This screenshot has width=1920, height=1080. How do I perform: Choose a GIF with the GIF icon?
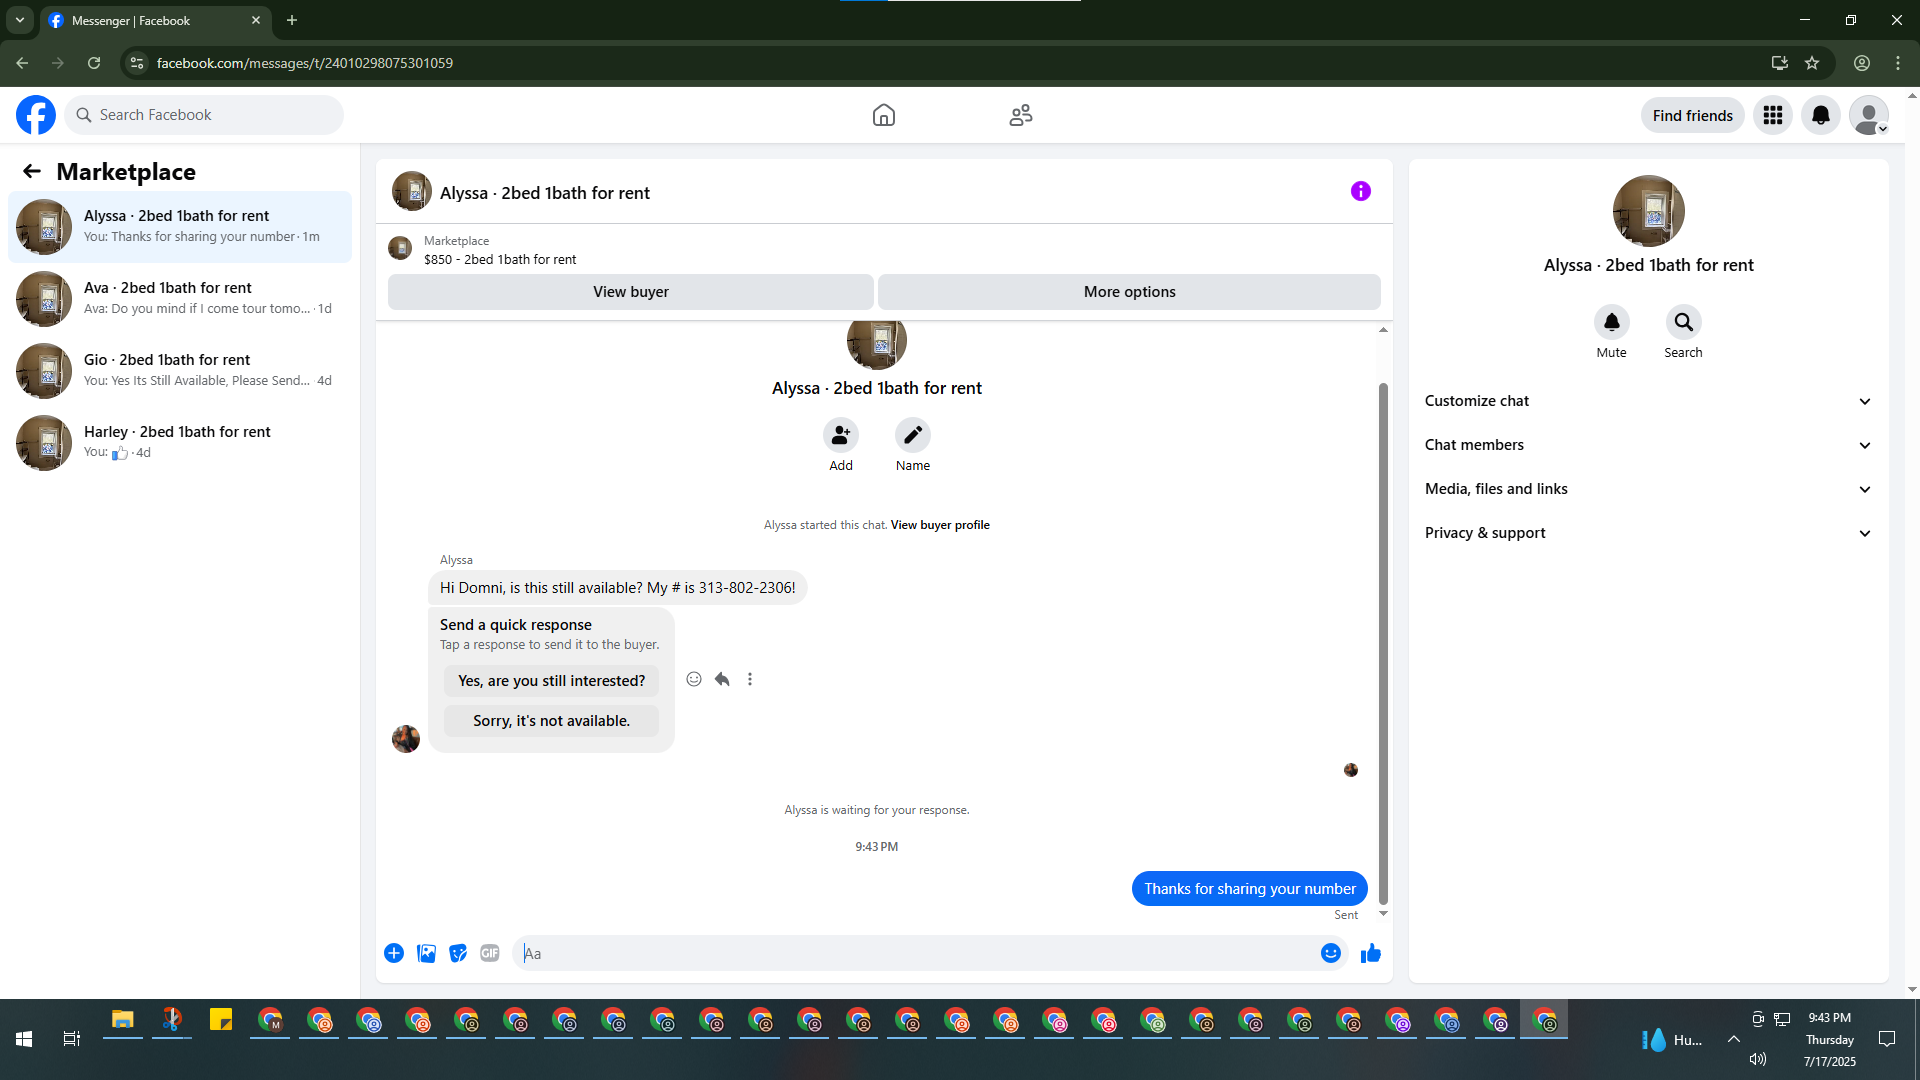[x=490, y=953]
